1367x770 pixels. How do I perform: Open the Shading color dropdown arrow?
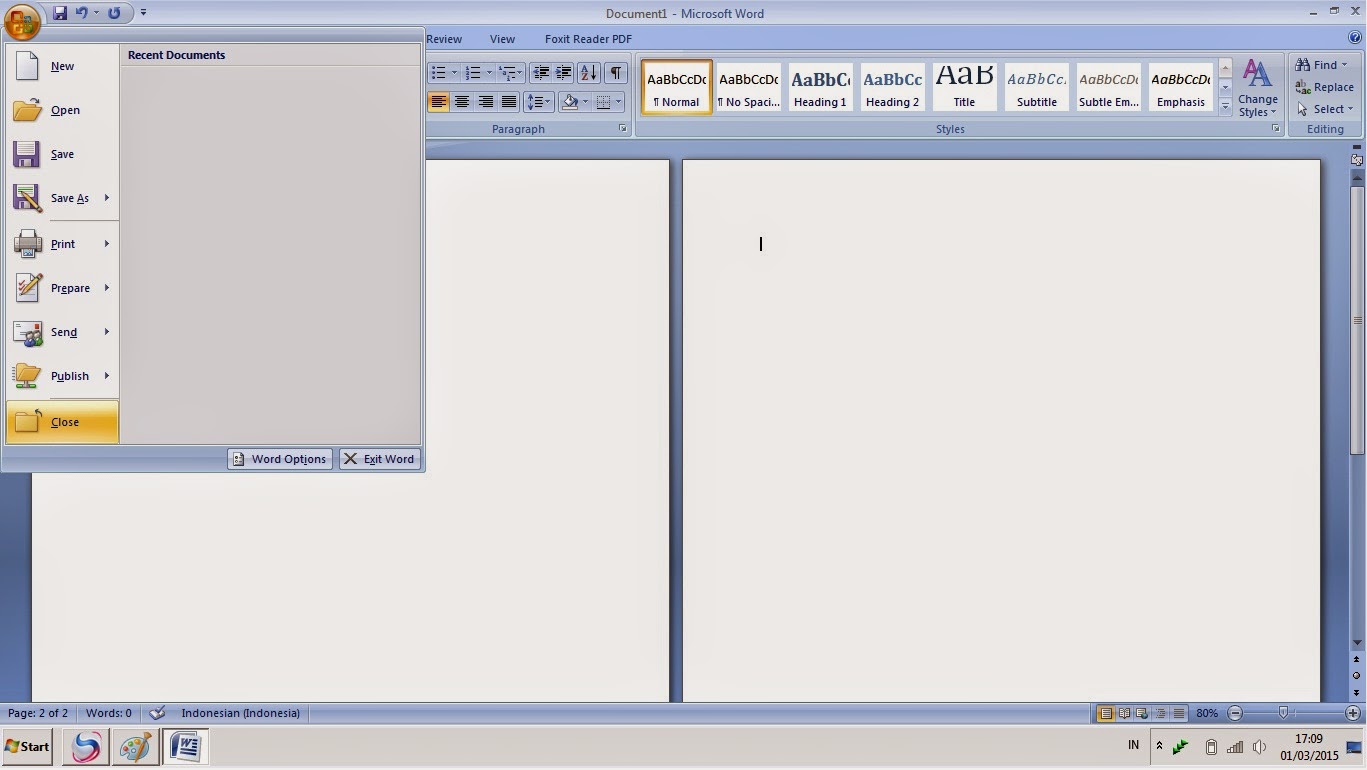coord(585,101)
